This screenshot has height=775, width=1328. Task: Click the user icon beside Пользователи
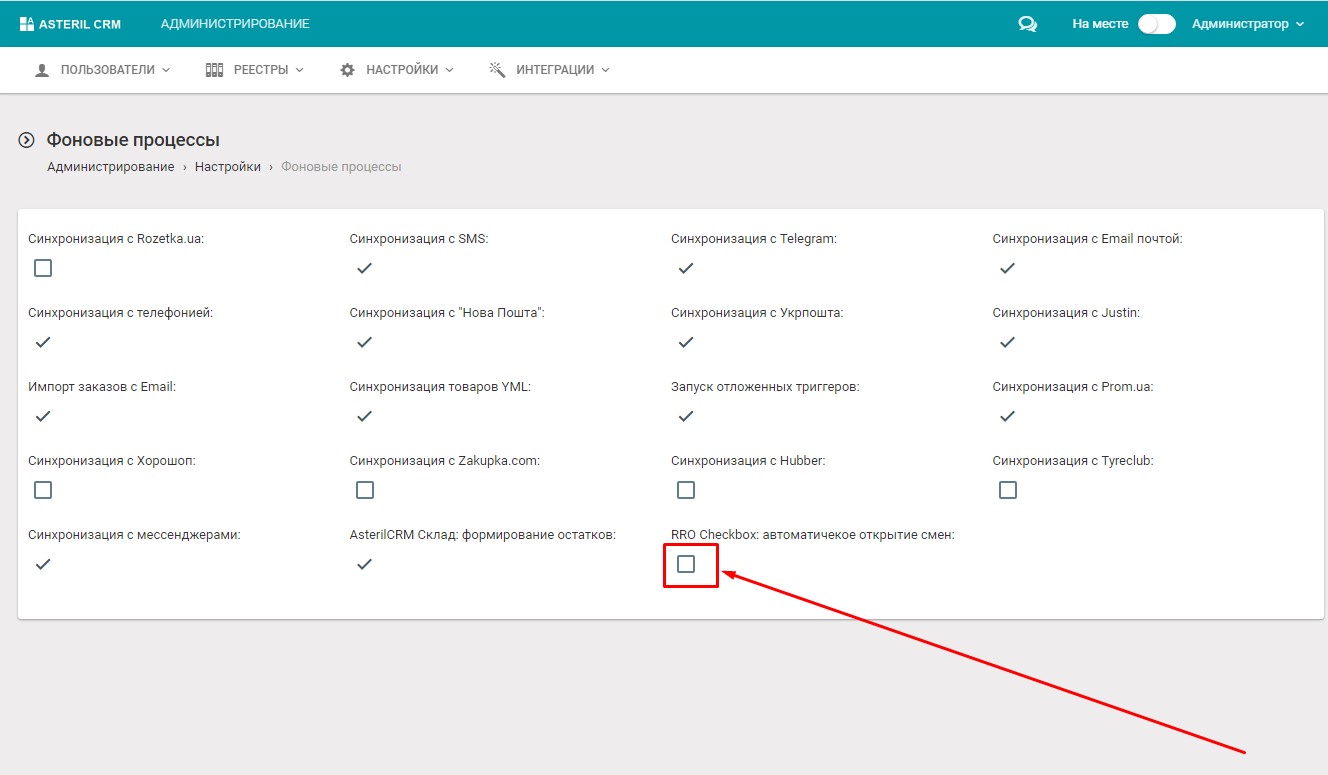point(42,70)
